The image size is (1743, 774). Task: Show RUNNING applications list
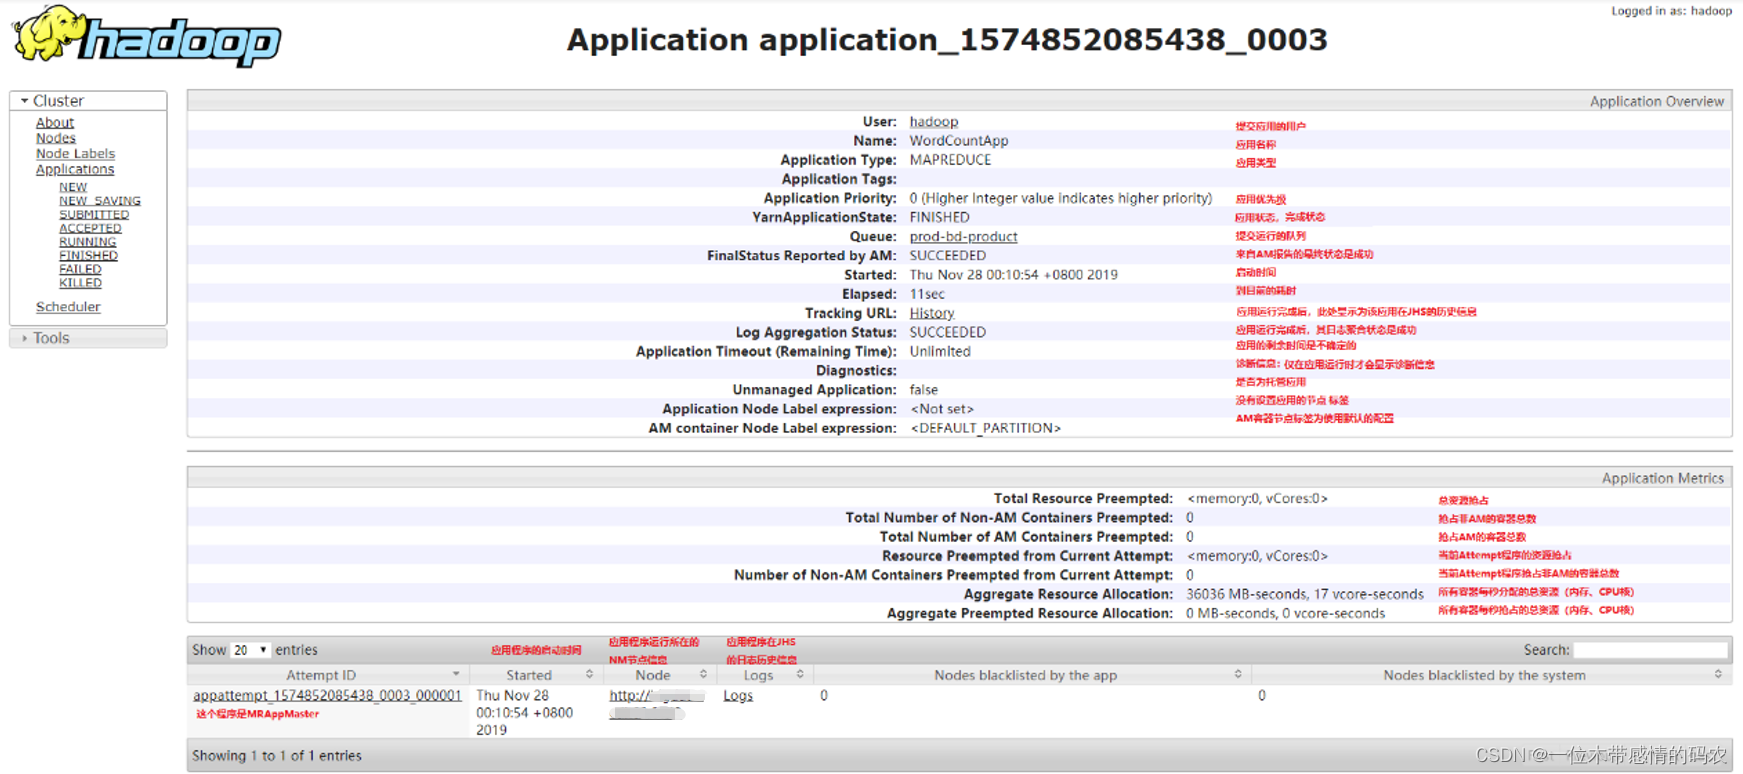tap(87, 242)
